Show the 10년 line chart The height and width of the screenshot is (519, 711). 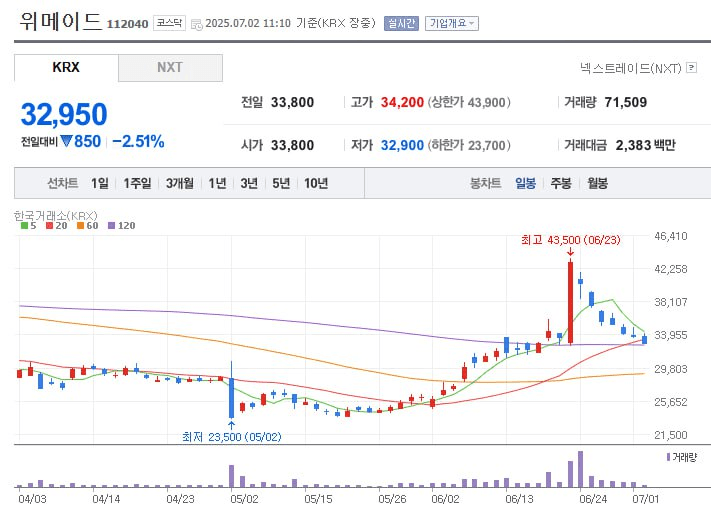pos(316,183)
